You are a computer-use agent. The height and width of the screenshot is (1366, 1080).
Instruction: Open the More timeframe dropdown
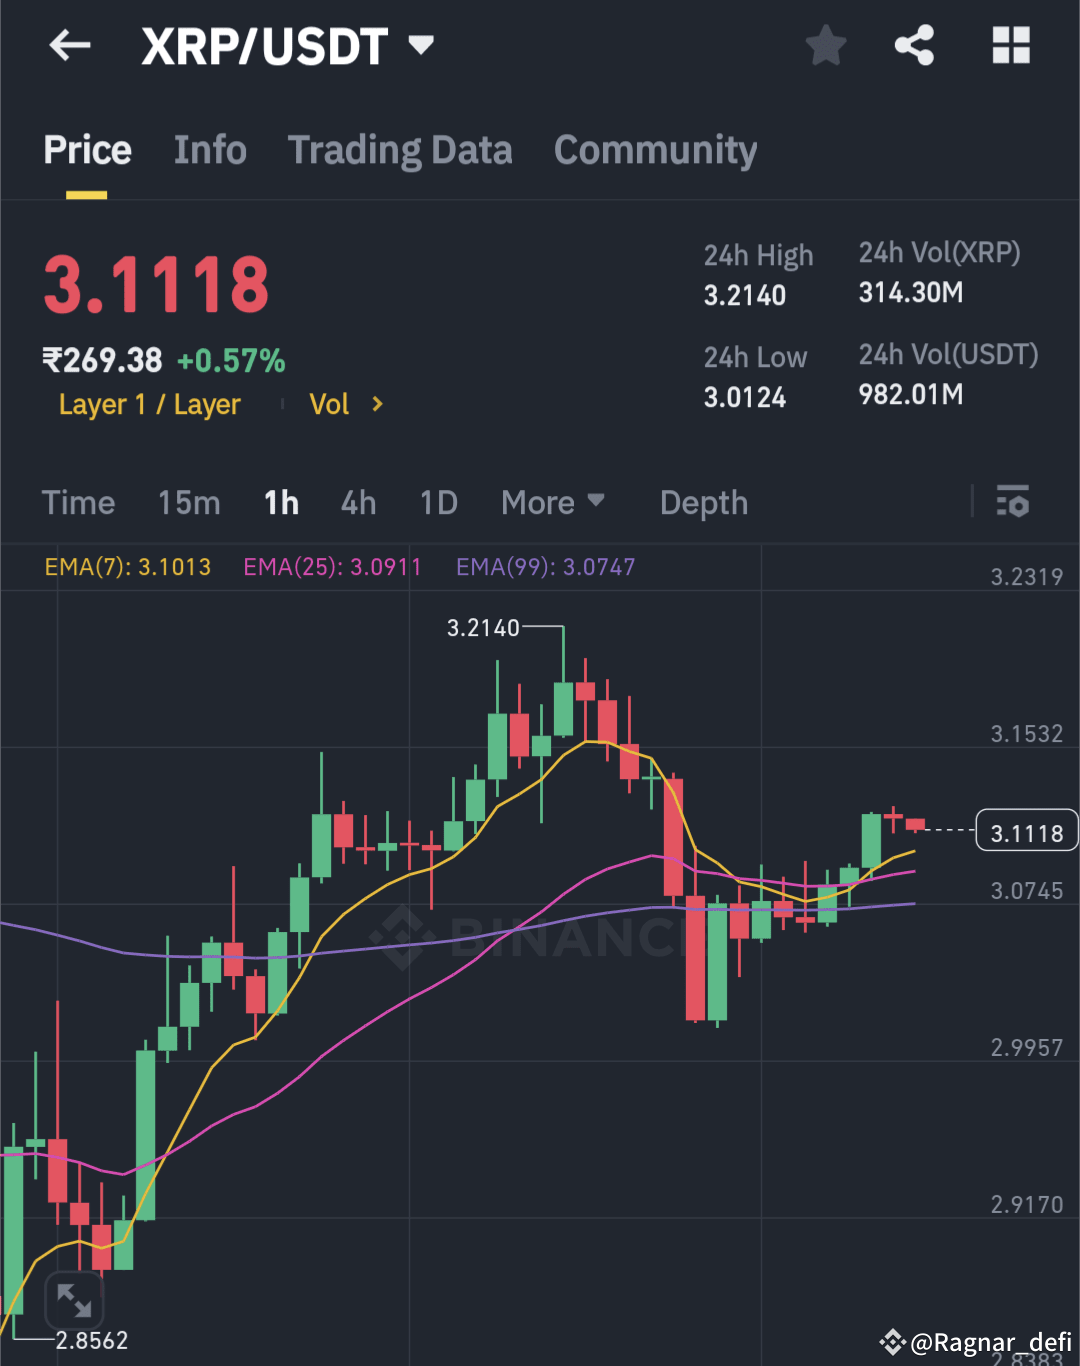(x=553, y=503)
